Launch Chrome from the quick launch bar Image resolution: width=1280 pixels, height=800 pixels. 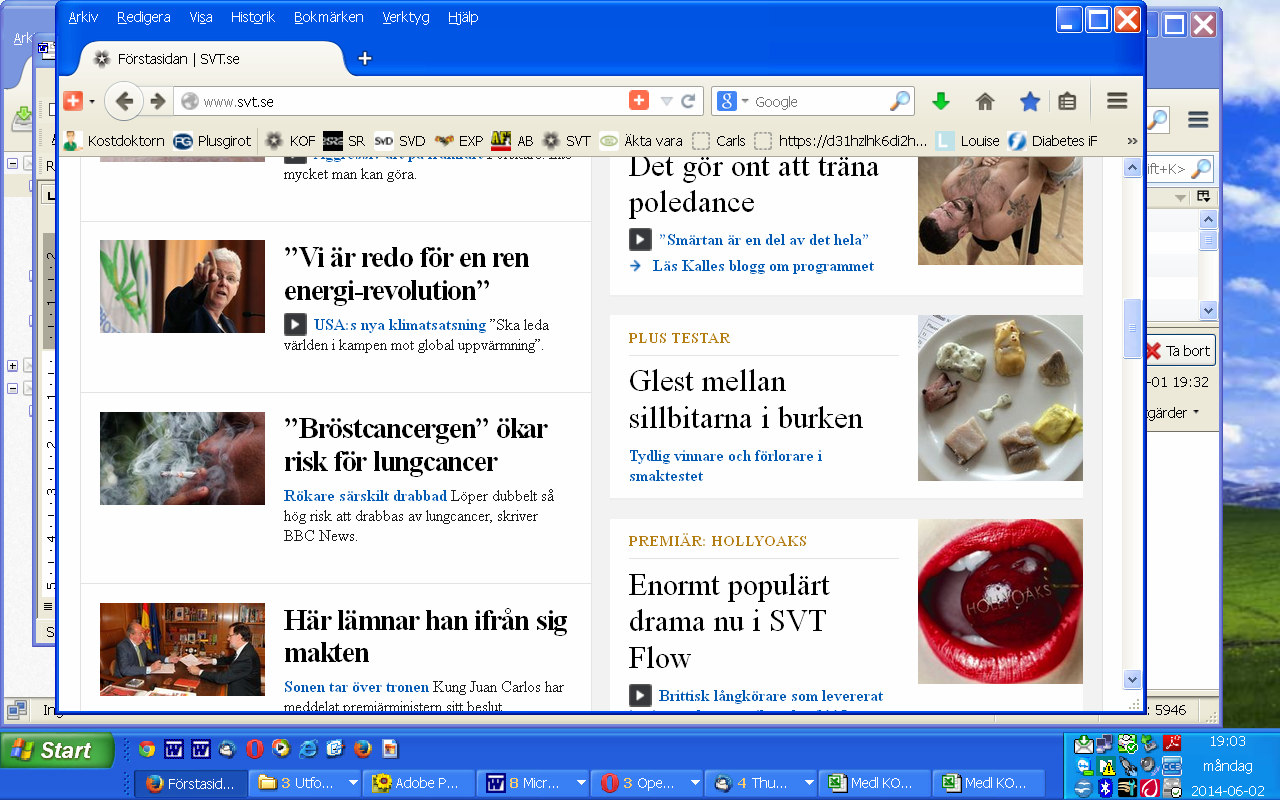click(147, 749)
